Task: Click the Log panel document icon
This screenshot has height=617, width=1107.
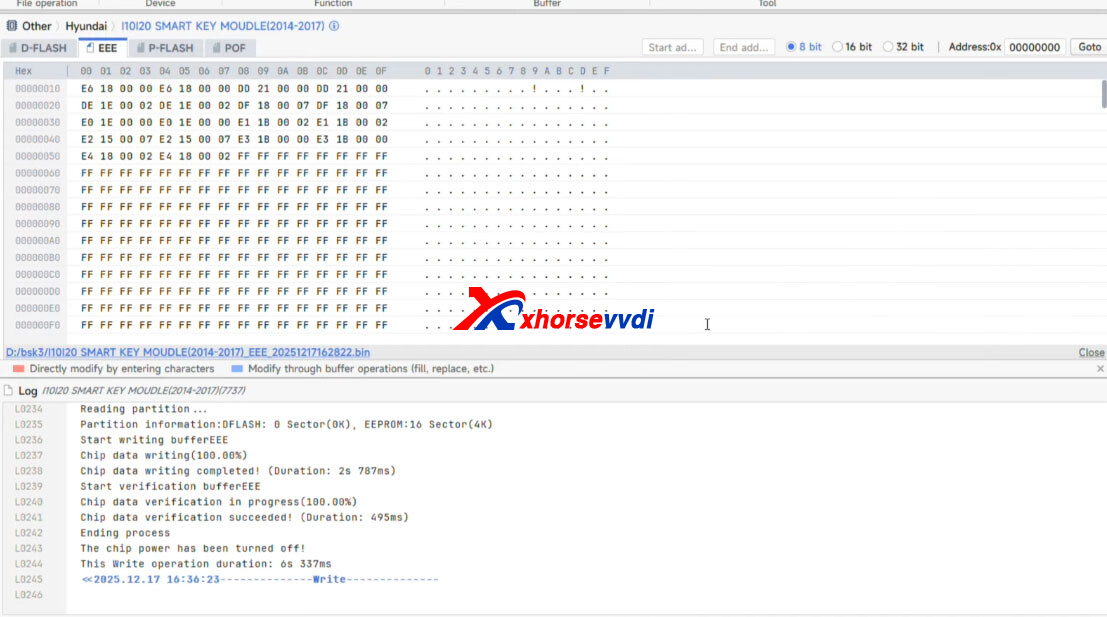Action: [8, 389]
